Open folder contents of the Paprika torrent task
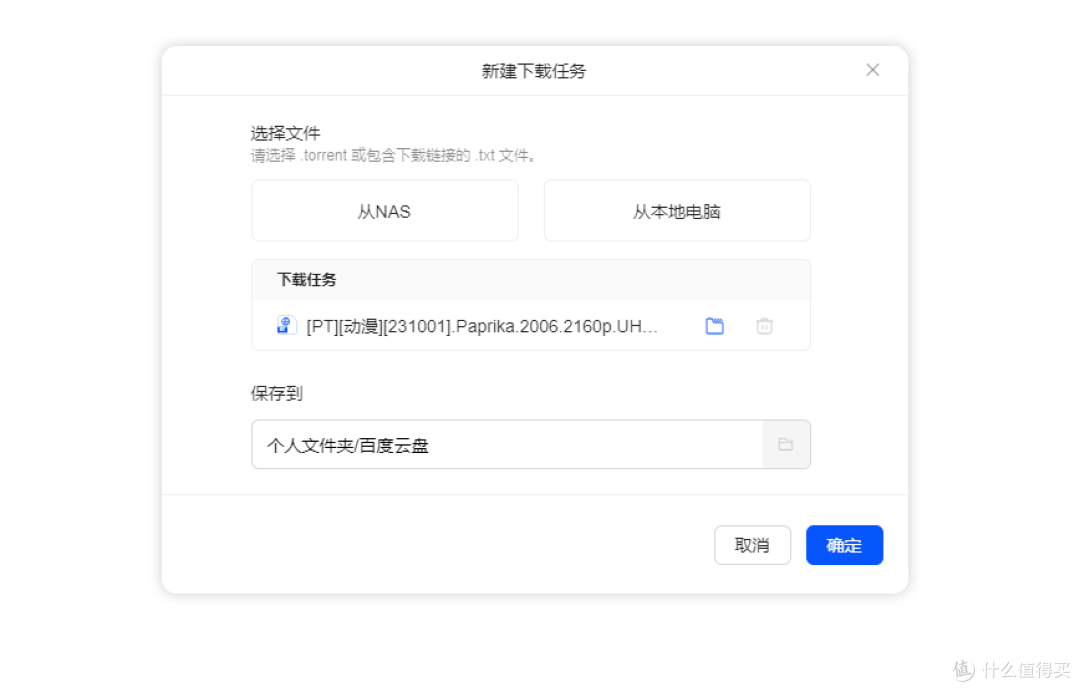Viewport: 1080px width, 692px height. [x=714, y=325]
